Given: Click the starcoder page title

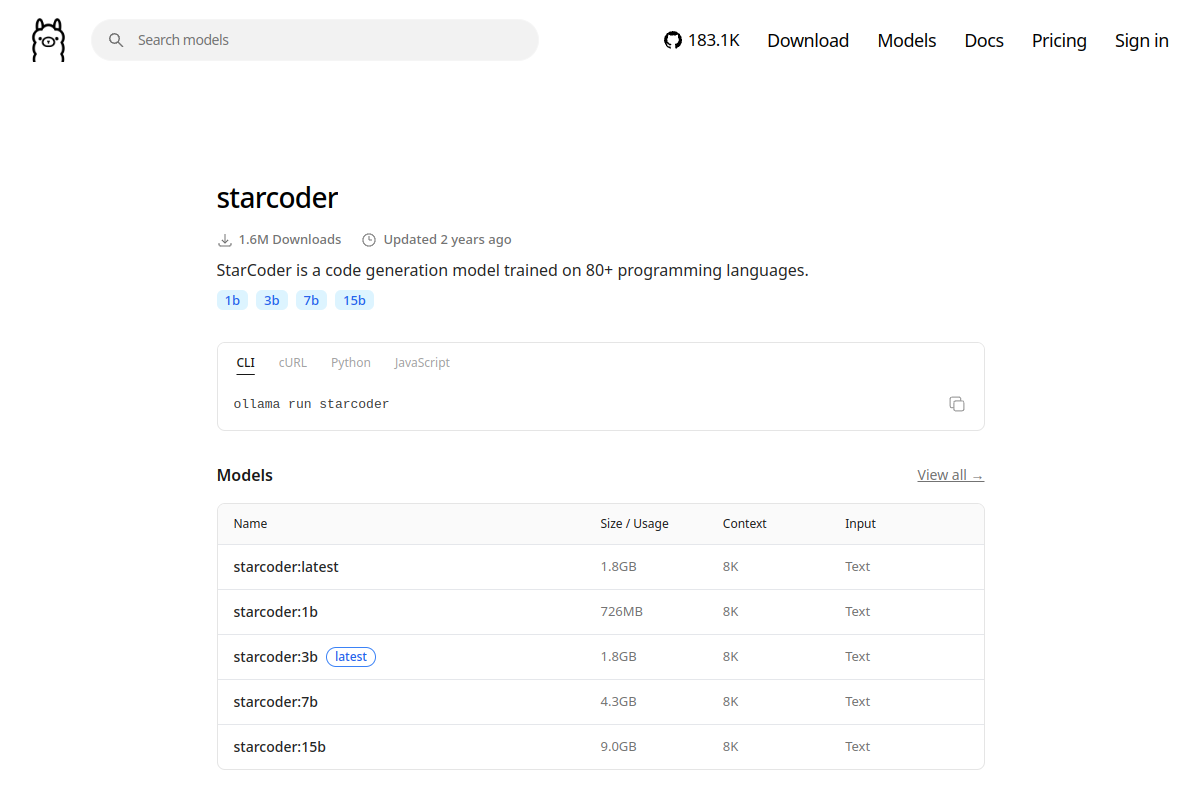Looking at the screenshot, I should click(x=277, y=198).
